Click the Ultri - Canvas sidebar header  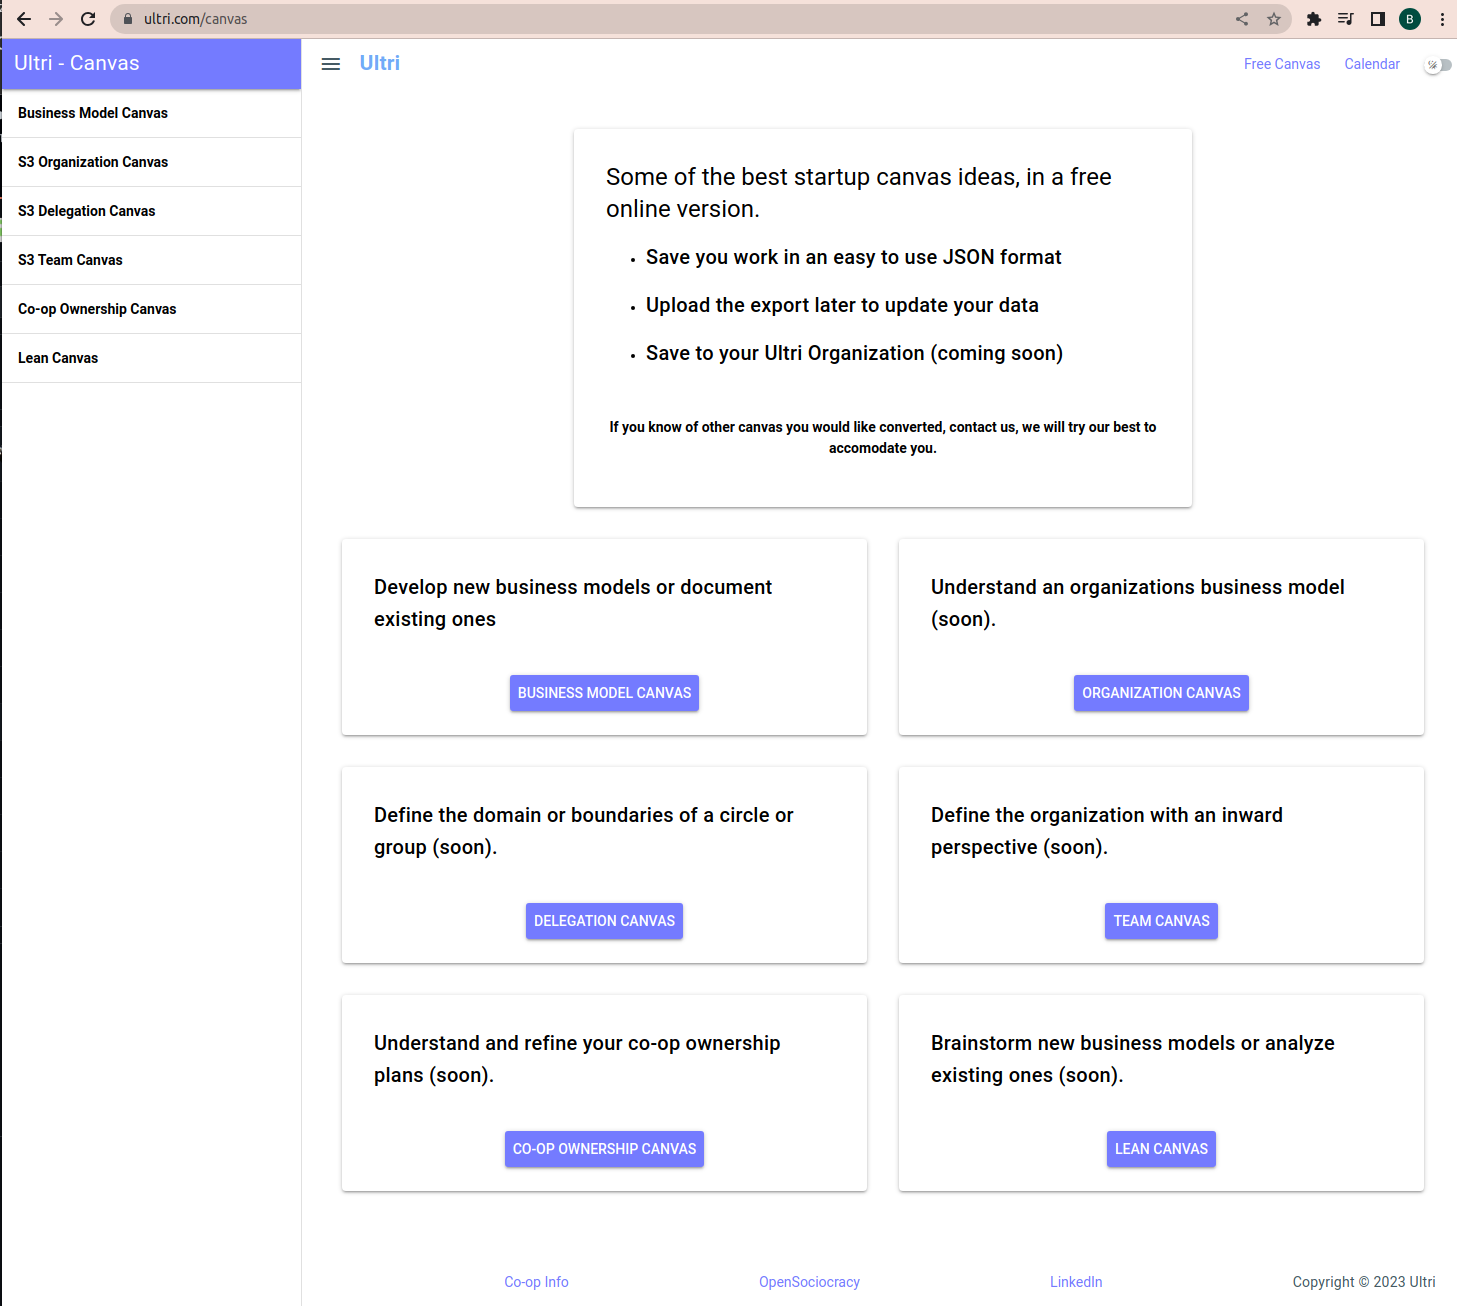pyautogui.click(x=151, y=63)
